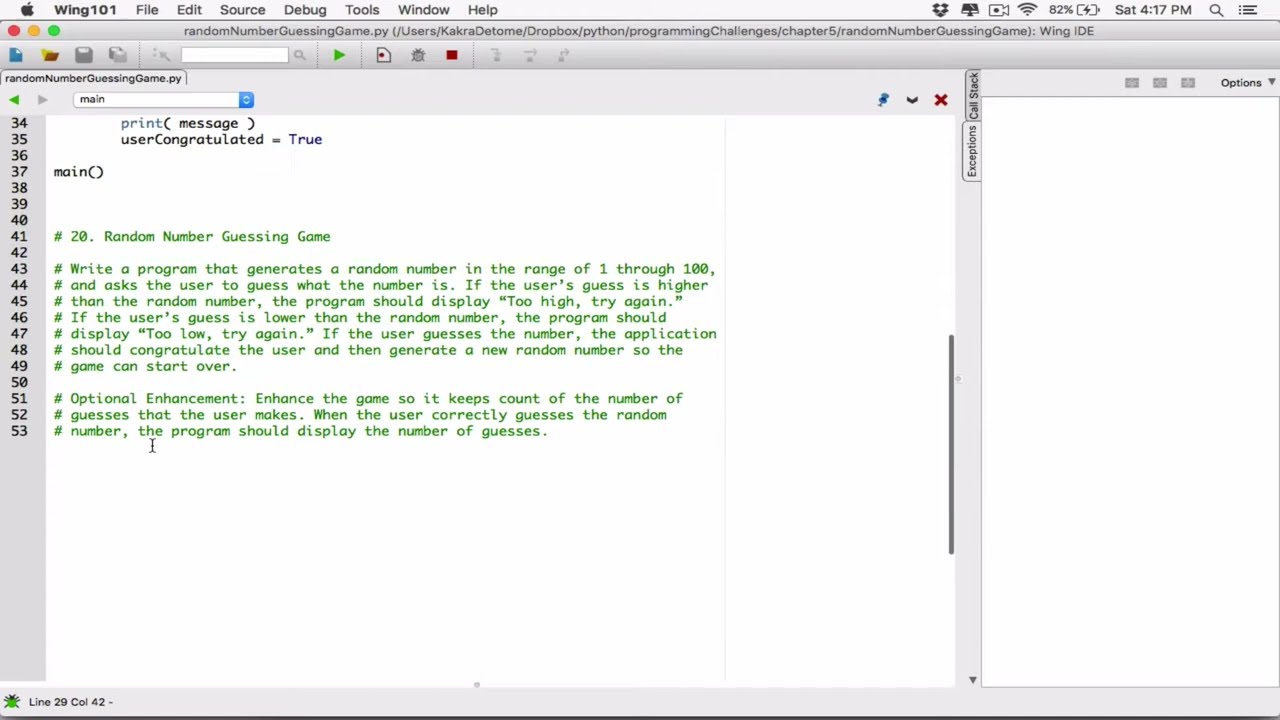Viewport: 1280px width, 720px height.
Task: Open the editor options chevron menu
Action: click(x=912, y=100)
